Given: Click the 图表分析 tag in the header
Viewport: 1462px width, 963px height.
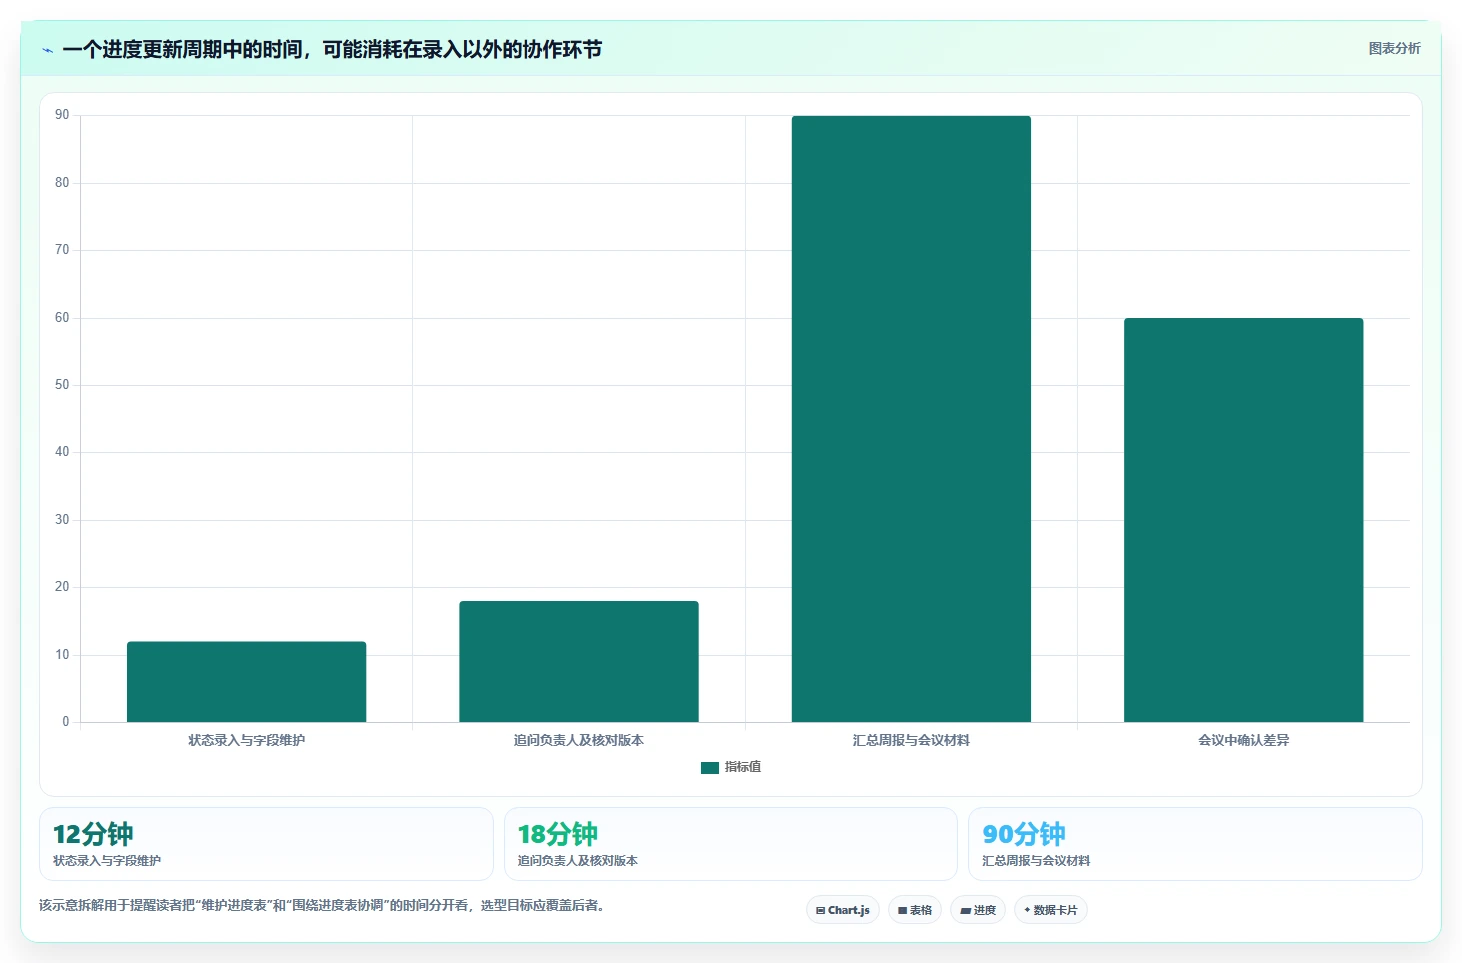Looking at the screenshot, I should 1394,48.
